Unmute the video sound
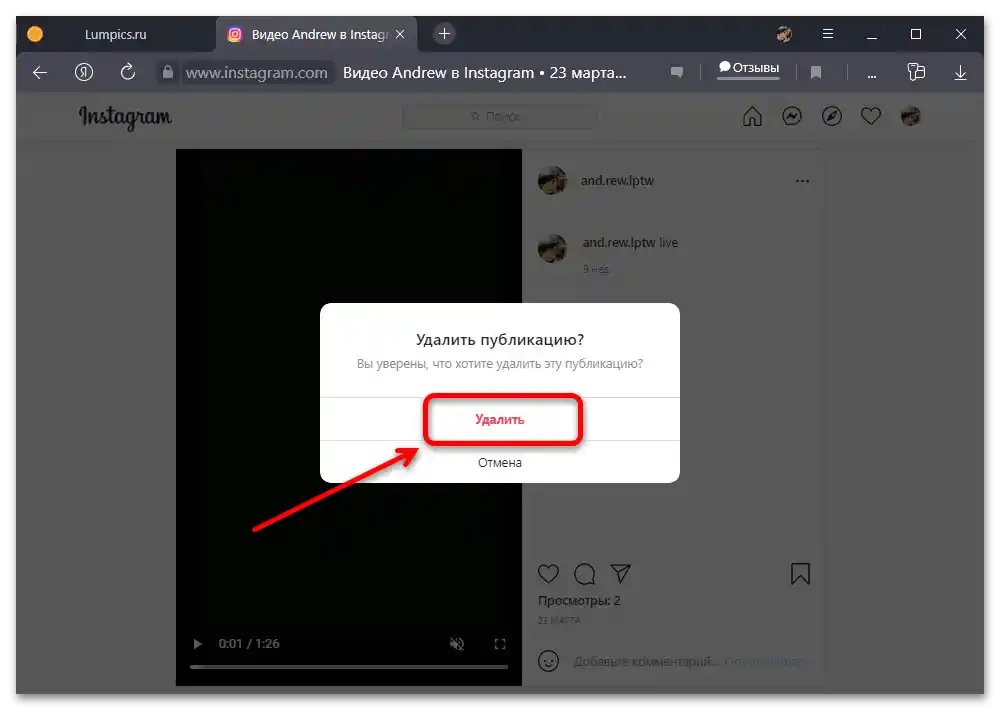 [x=457, y=644]
